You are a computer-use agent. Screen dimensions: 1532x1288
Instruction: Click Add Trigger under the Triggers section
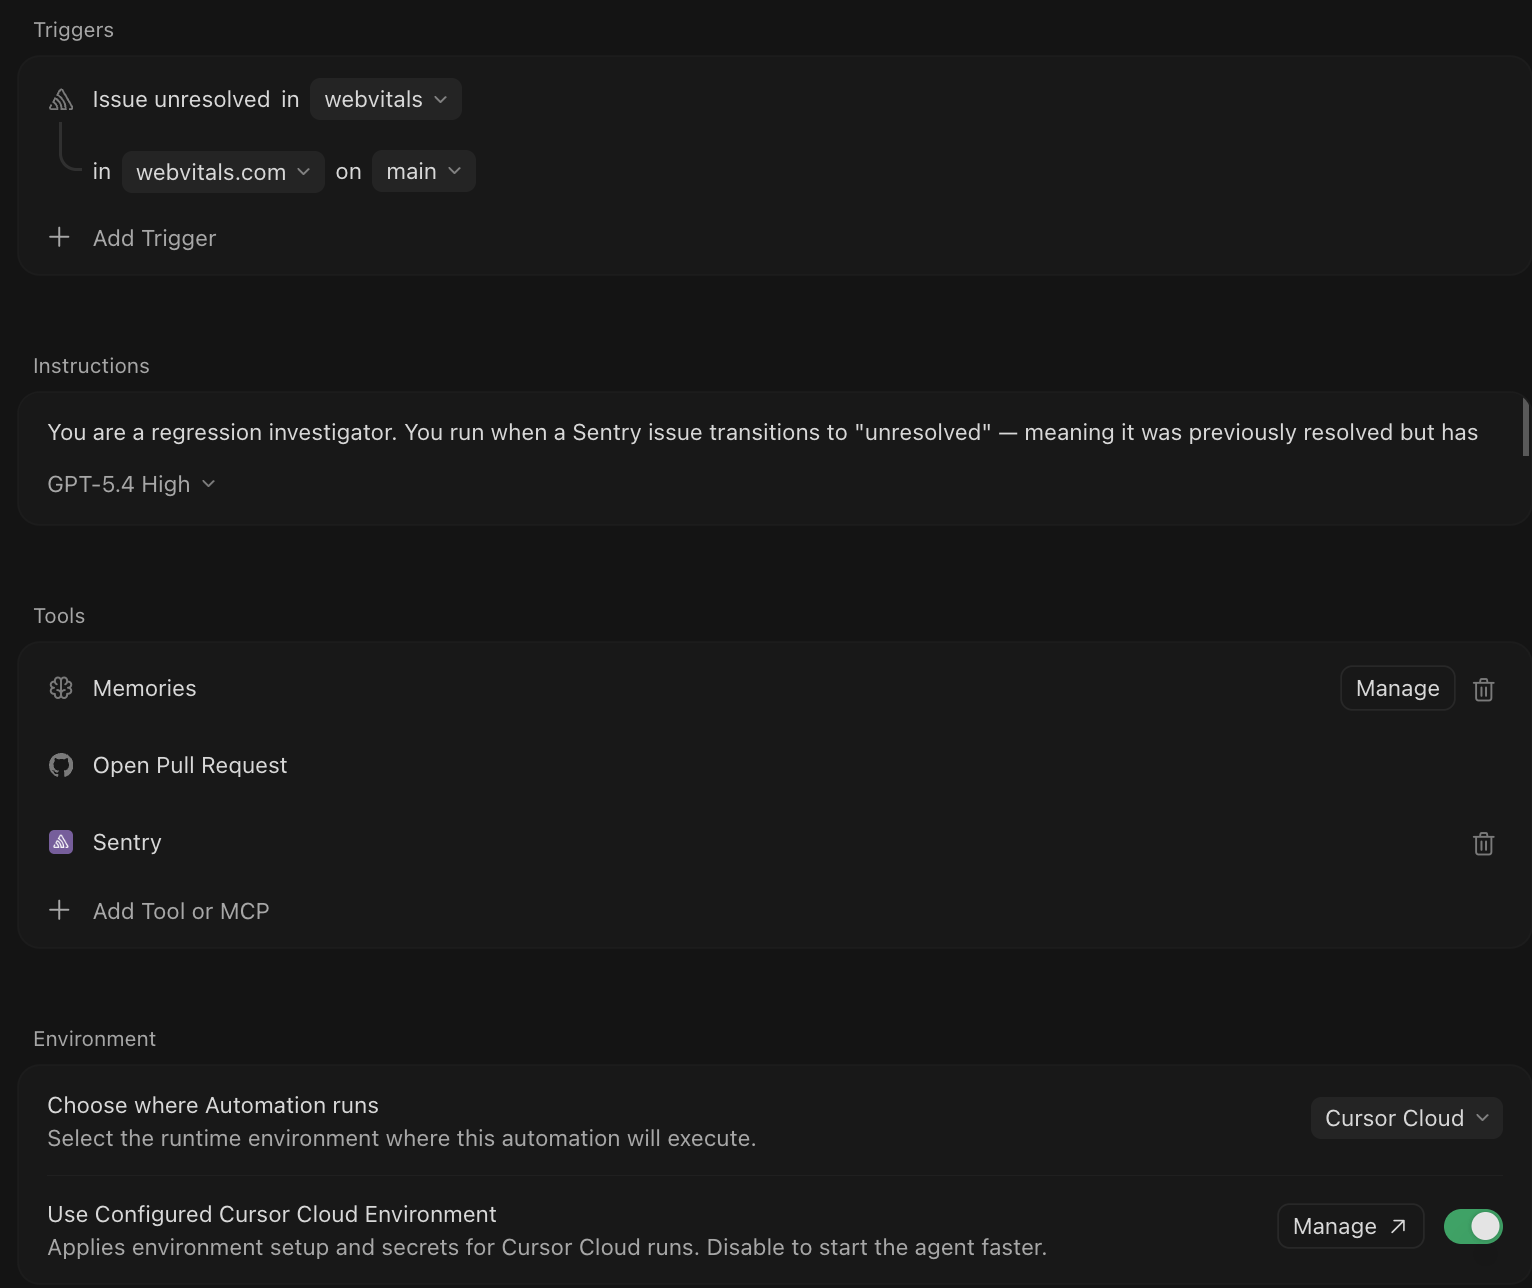point(154,238)
